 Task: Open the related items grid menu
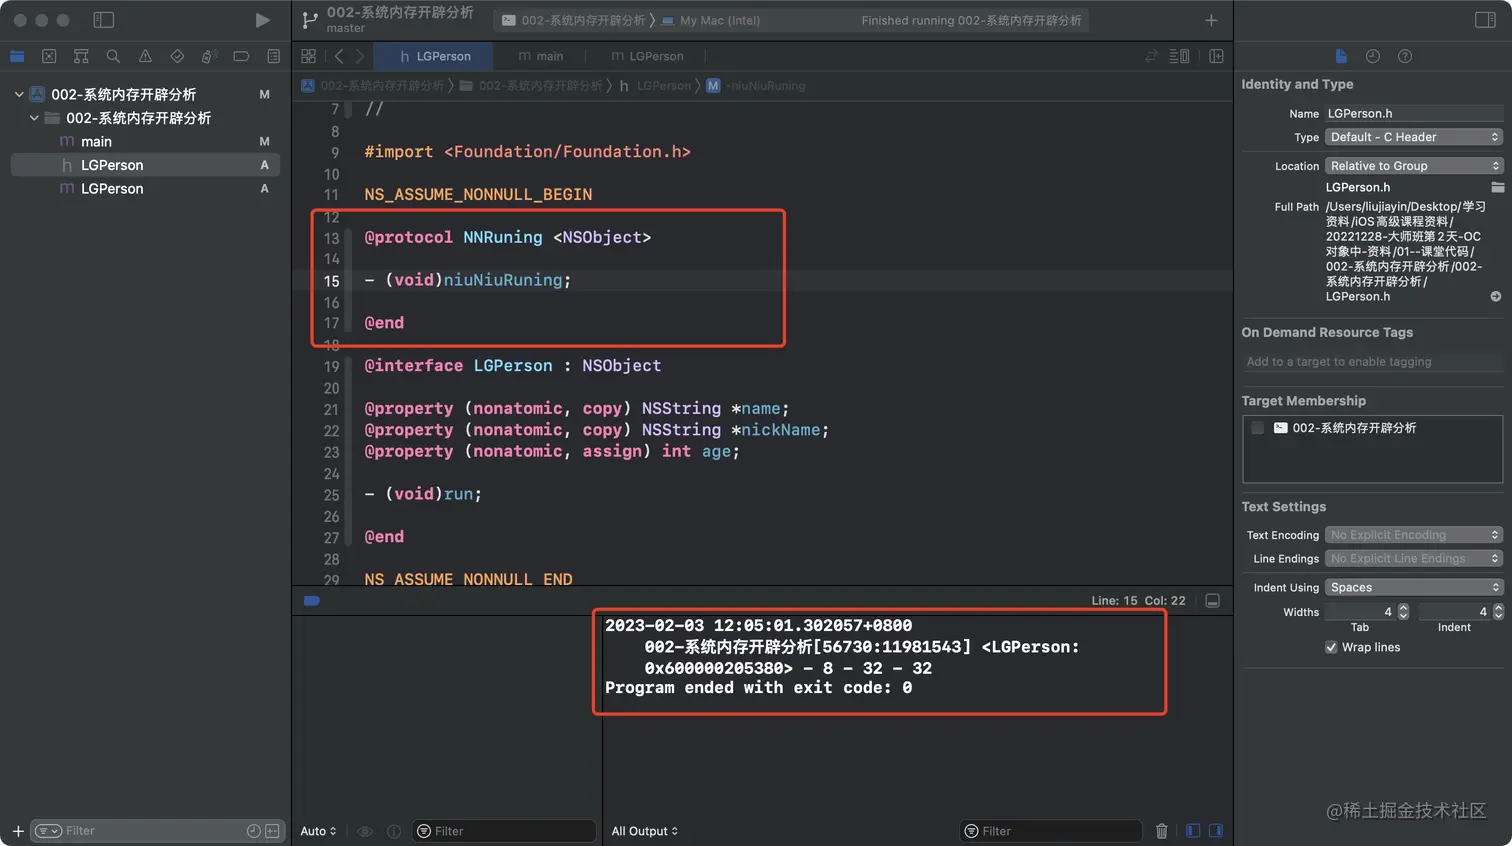coord(309,56)
